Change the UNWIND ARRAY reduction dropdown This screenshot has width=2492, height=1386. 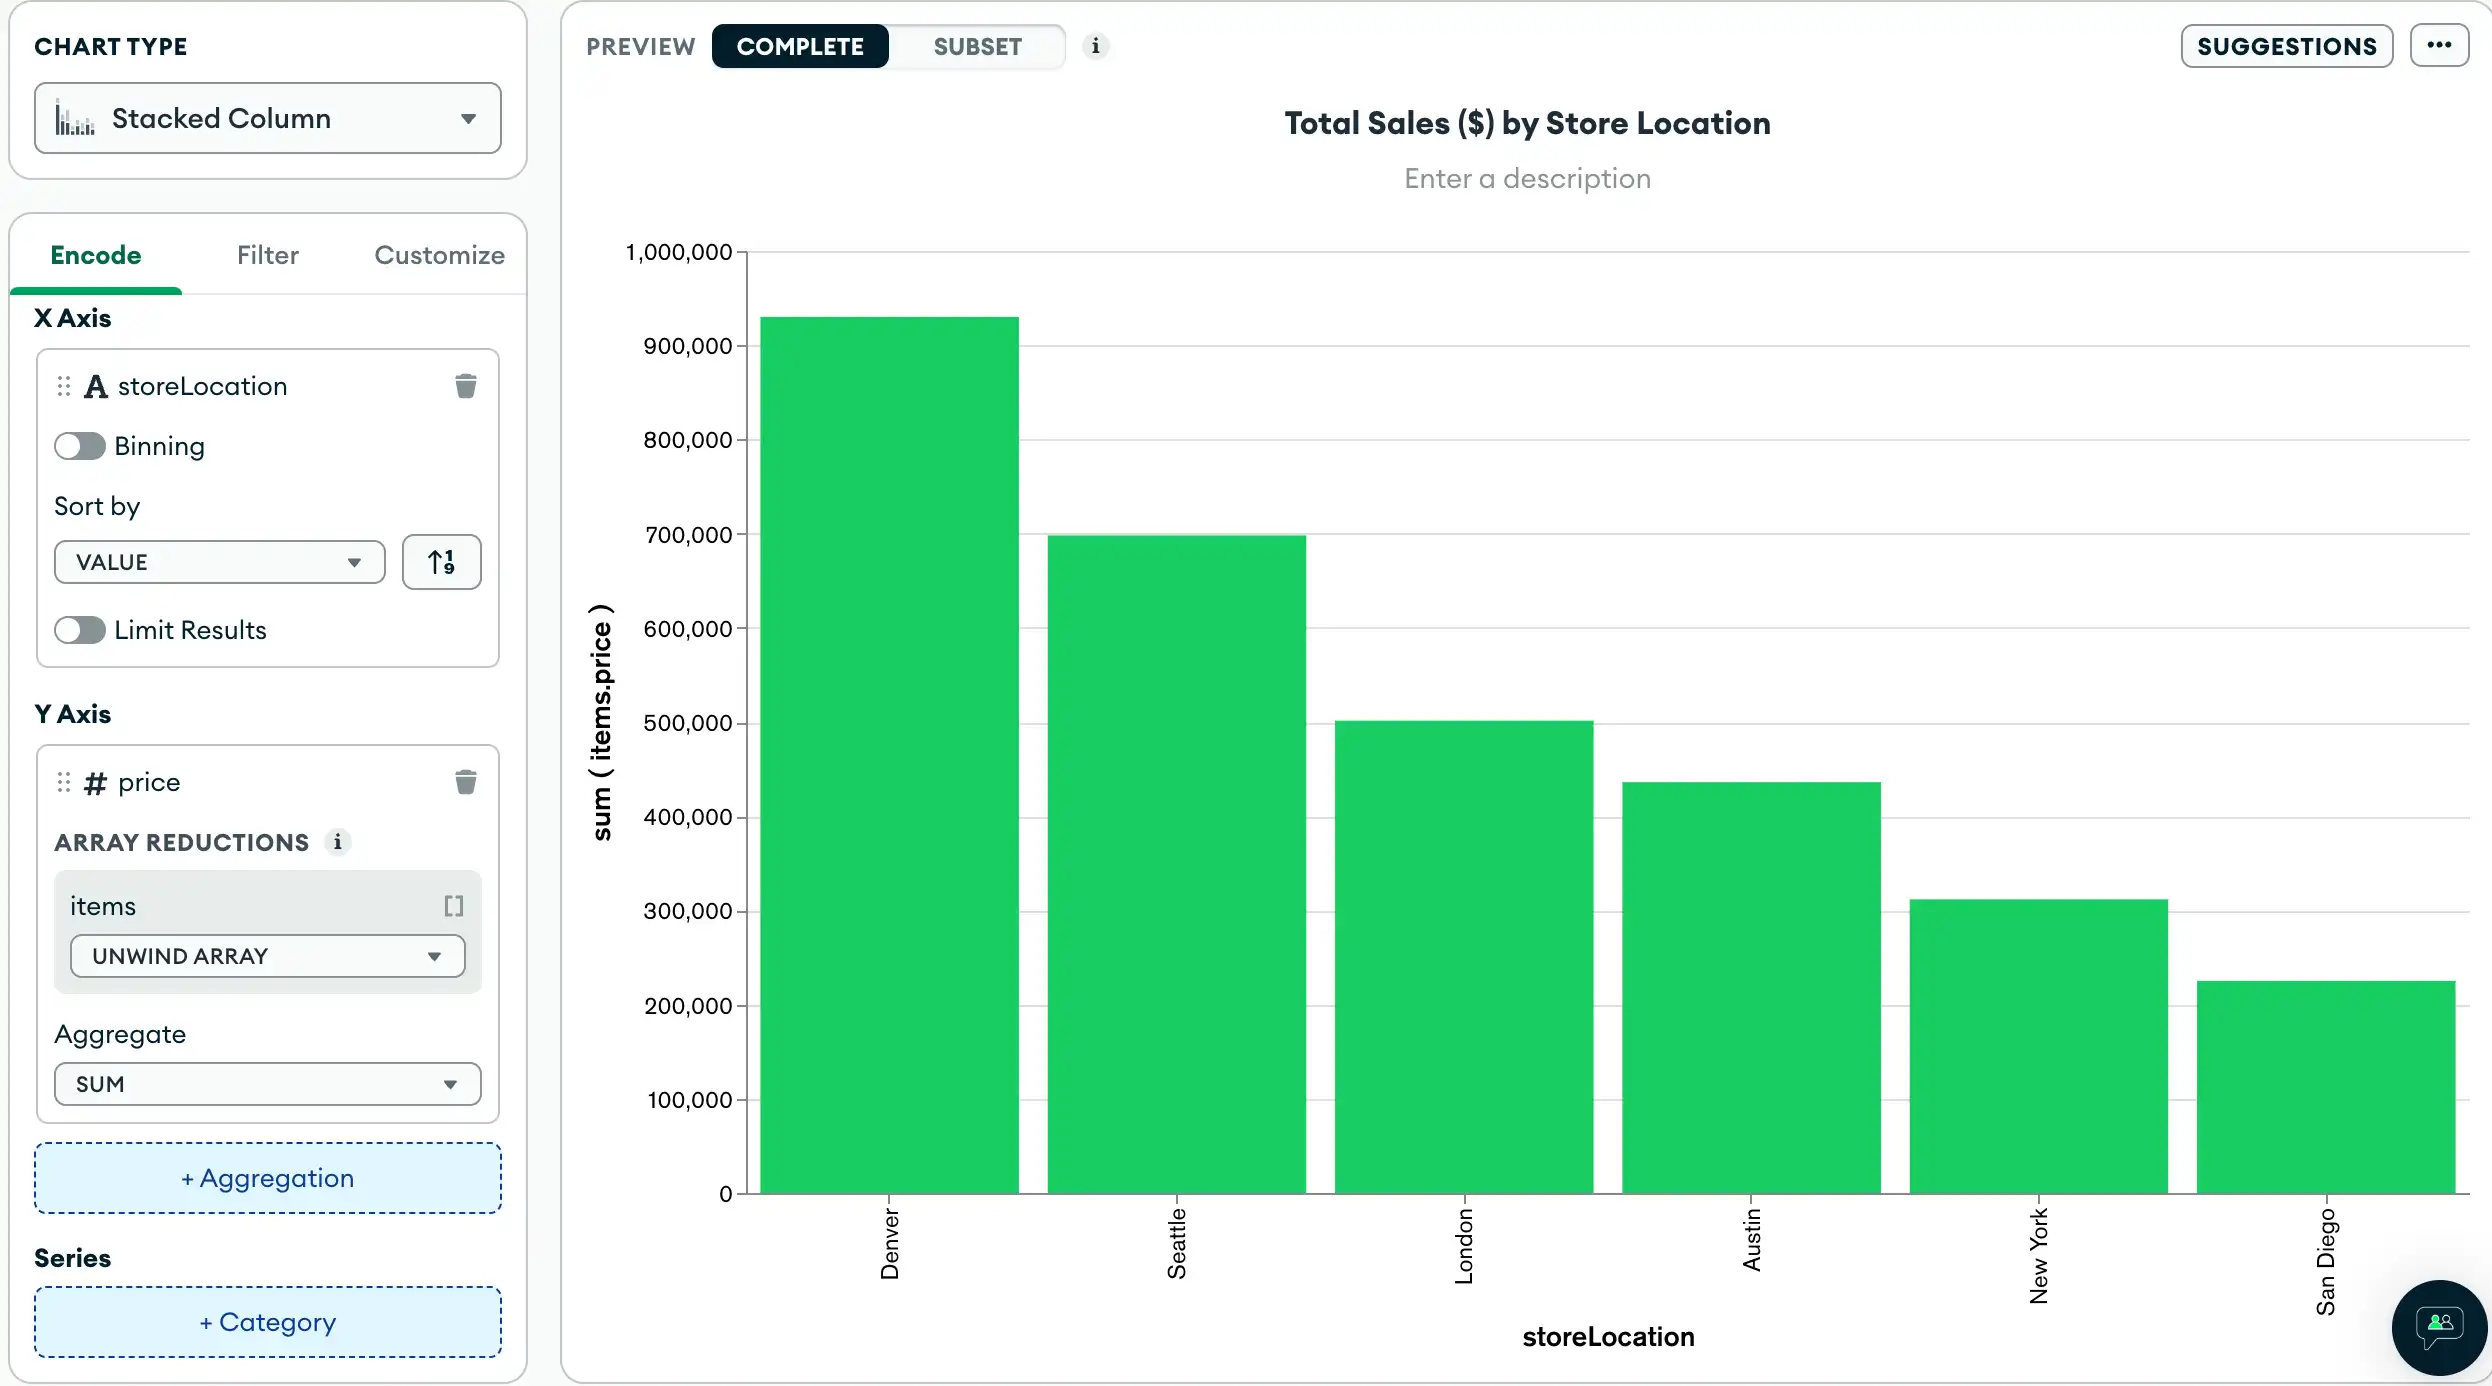click(x=267, y=955)
